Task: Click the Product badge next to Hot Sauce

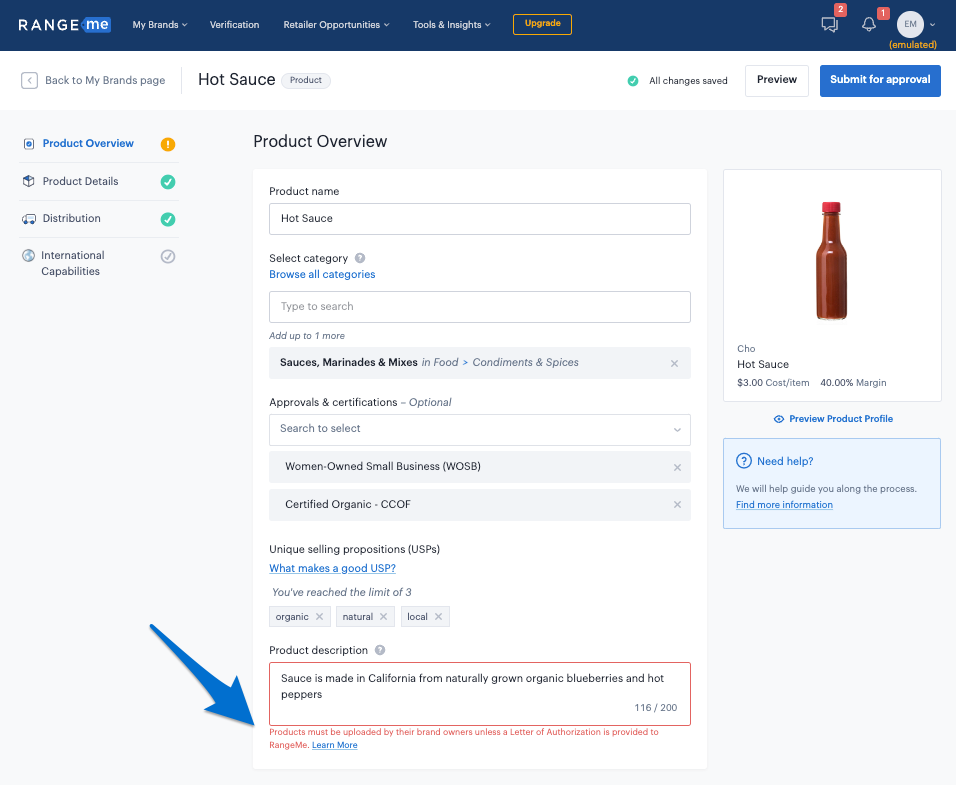Action: 305,80
